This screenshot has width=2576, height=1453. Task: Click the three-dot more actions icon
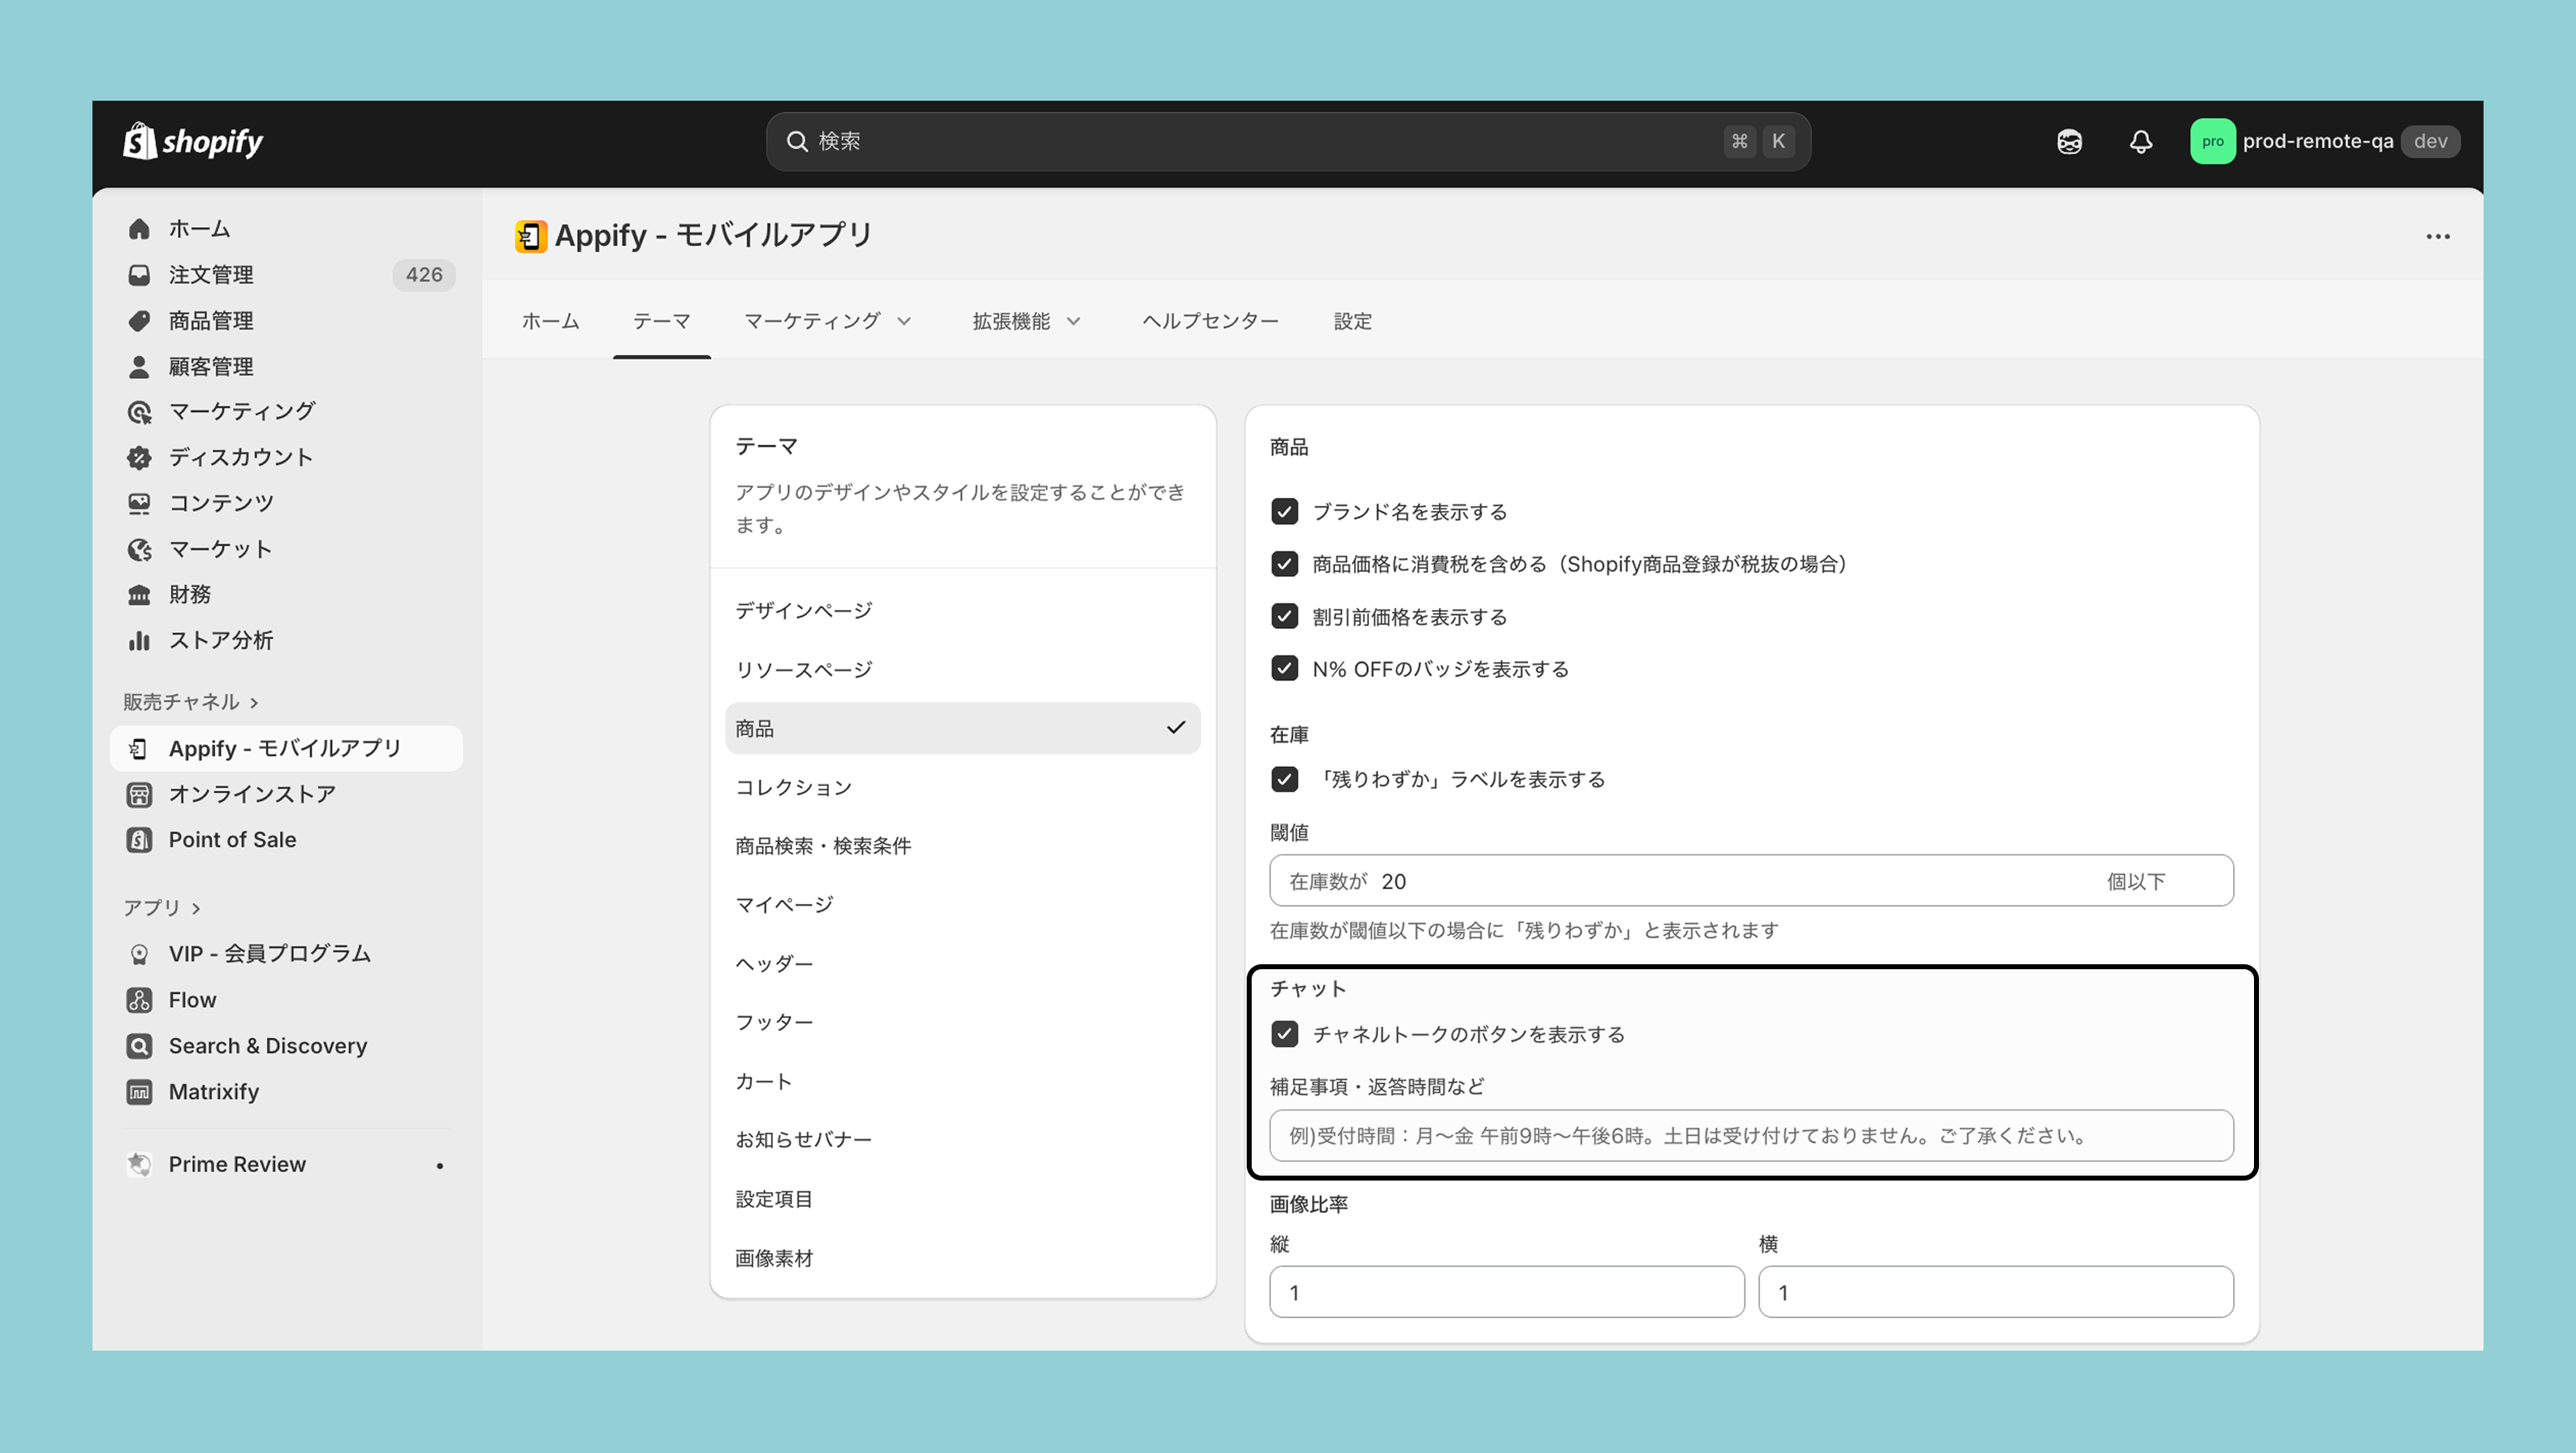(x=2437, y=237)
